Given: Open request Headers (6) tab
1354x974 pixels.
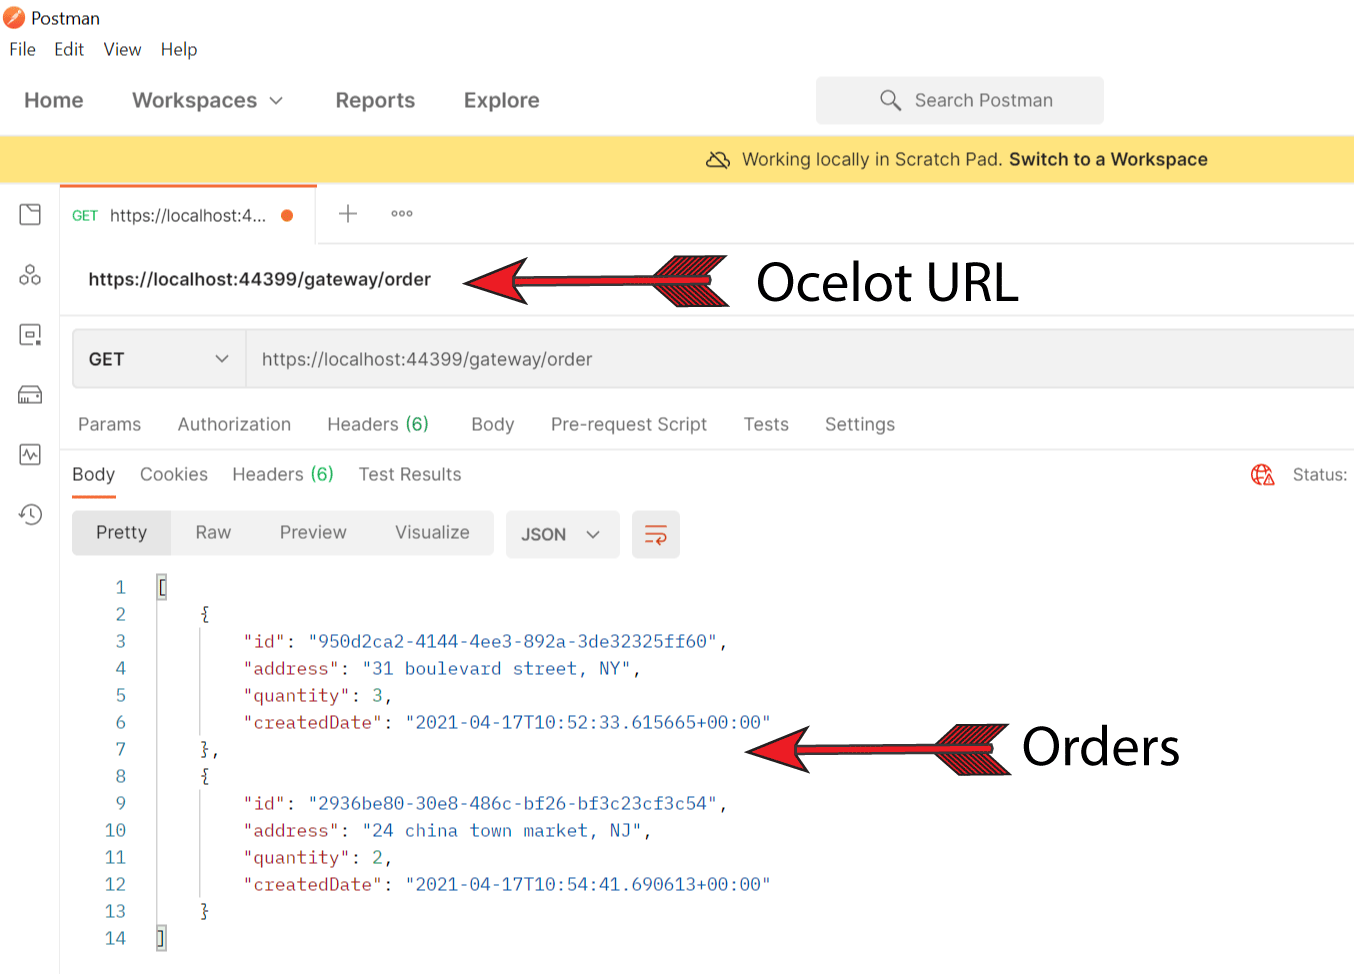Looking at the screenshot, I should pos(378,424).
